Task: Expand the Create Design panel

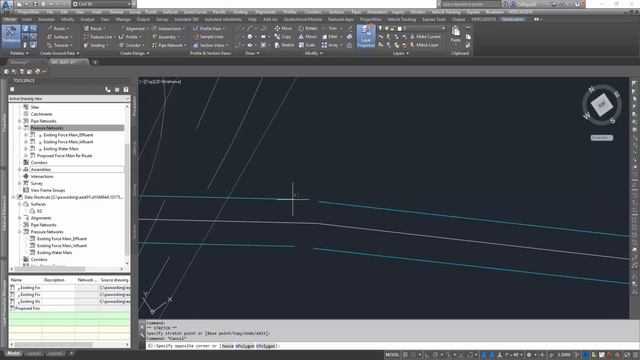Action: (x=135, y=53)
